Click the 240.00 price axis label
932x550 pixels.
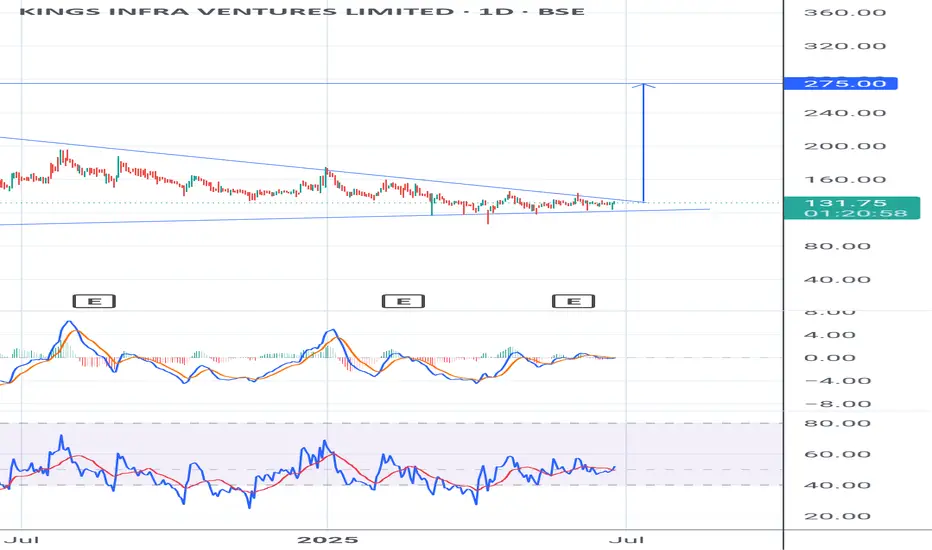(x=845, y=113)
